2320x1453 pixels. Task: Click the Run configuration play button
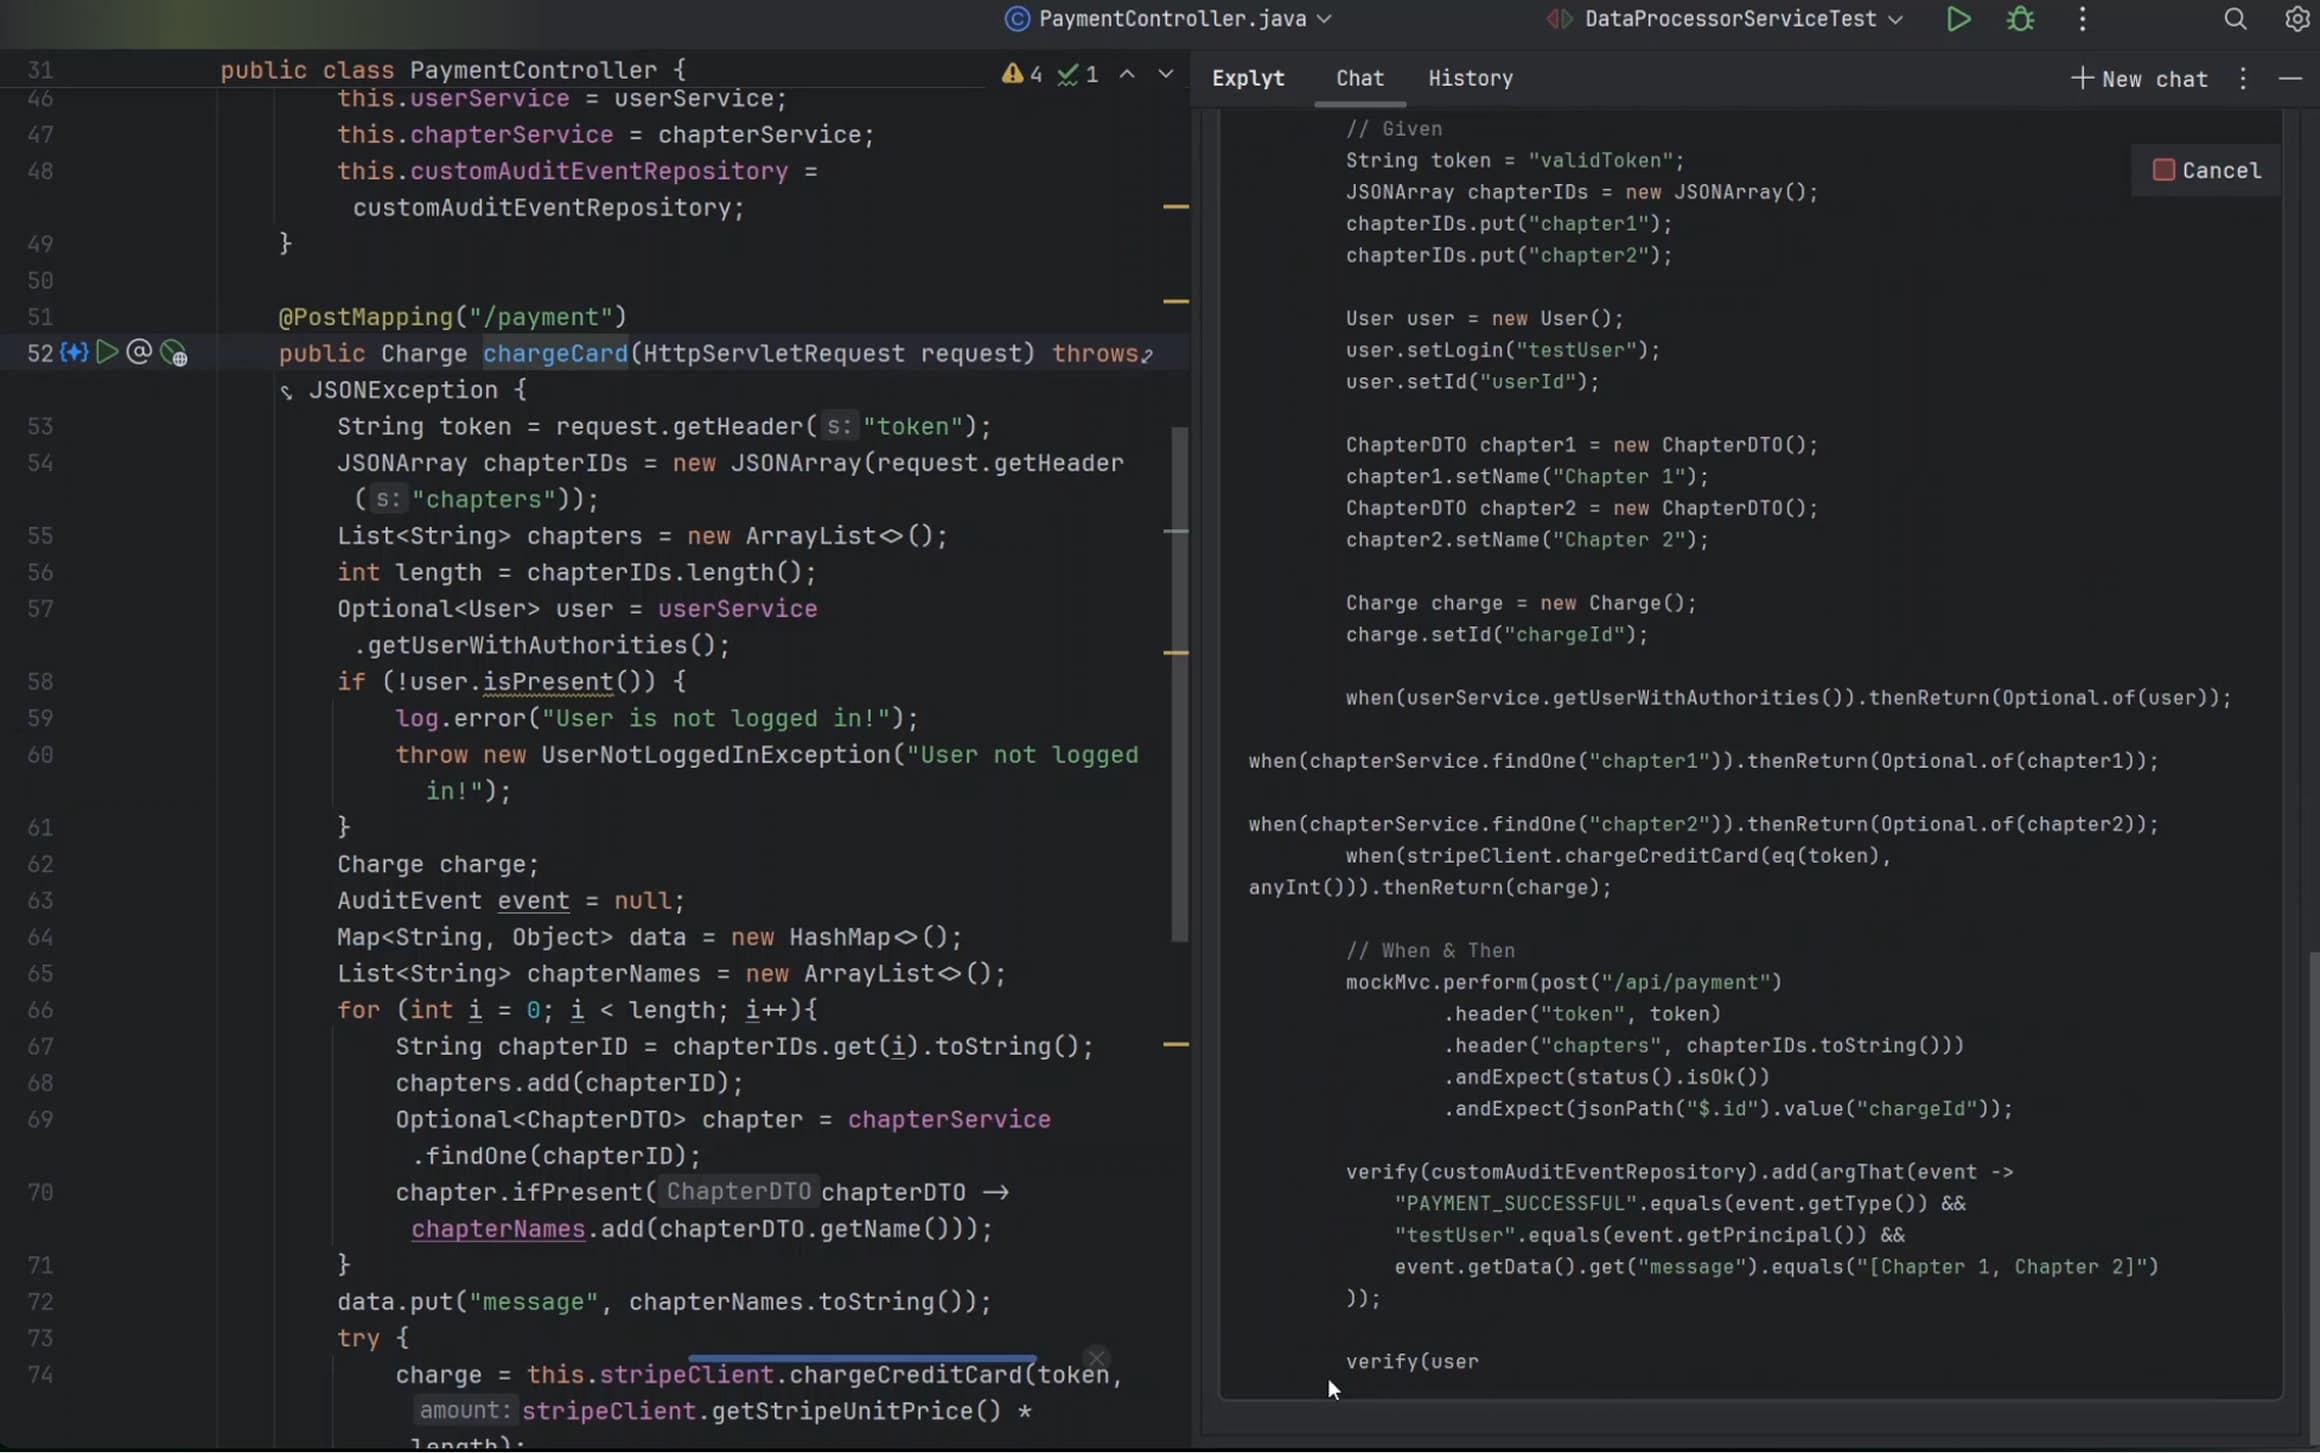coord(1958,19)
